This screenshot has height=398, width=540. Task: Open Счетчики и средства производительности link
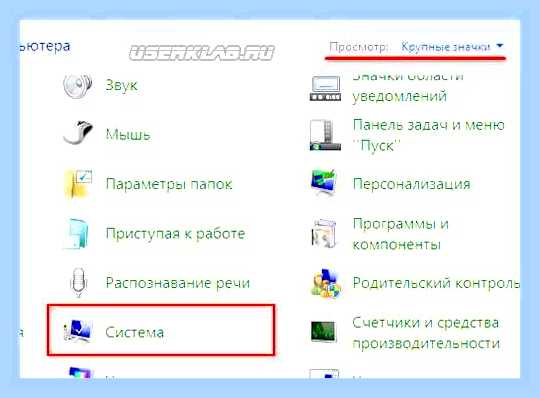pyautogui.click(x=426, y=333)
